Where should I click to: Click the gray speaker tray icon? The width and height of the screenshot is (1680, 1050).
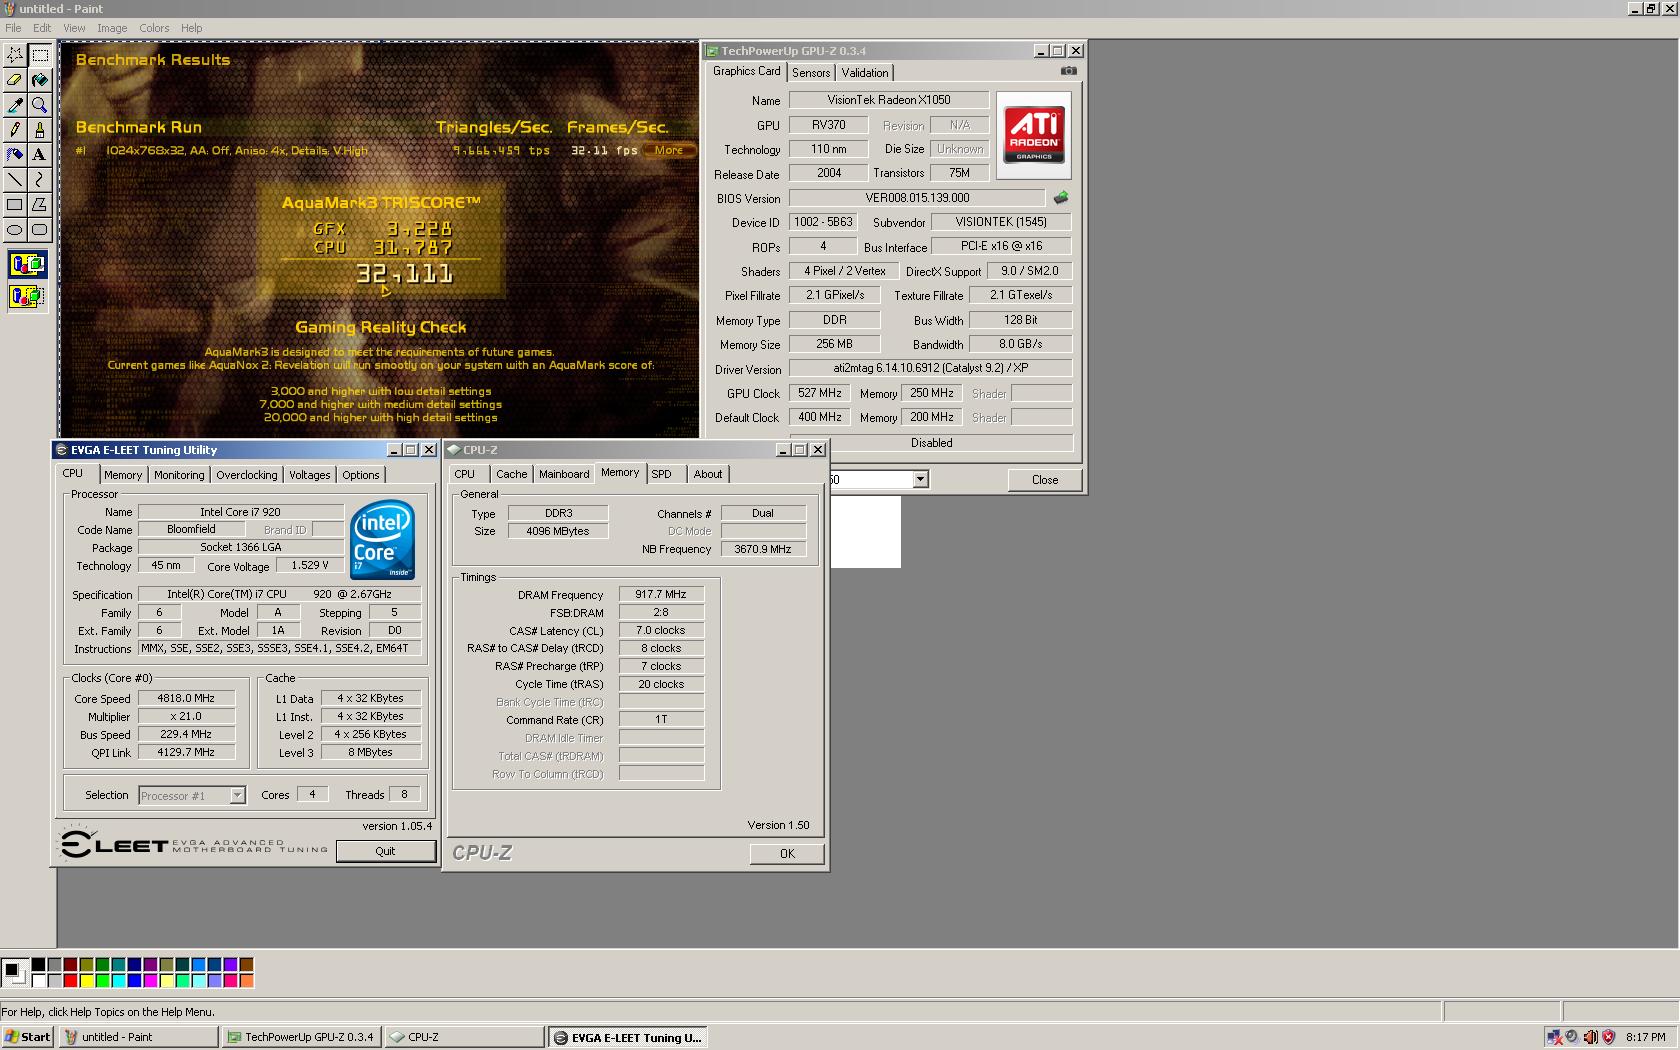coord(1572,1037)
